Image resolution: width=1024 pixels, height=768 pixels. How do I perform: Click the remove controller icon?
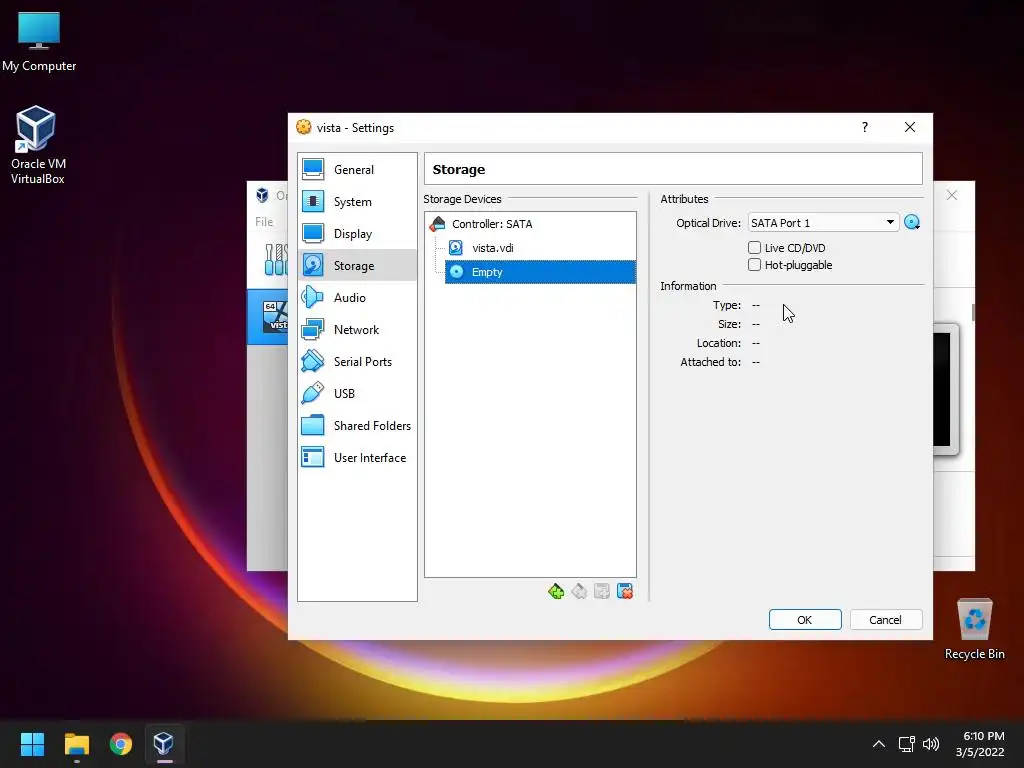pos(579,592)
